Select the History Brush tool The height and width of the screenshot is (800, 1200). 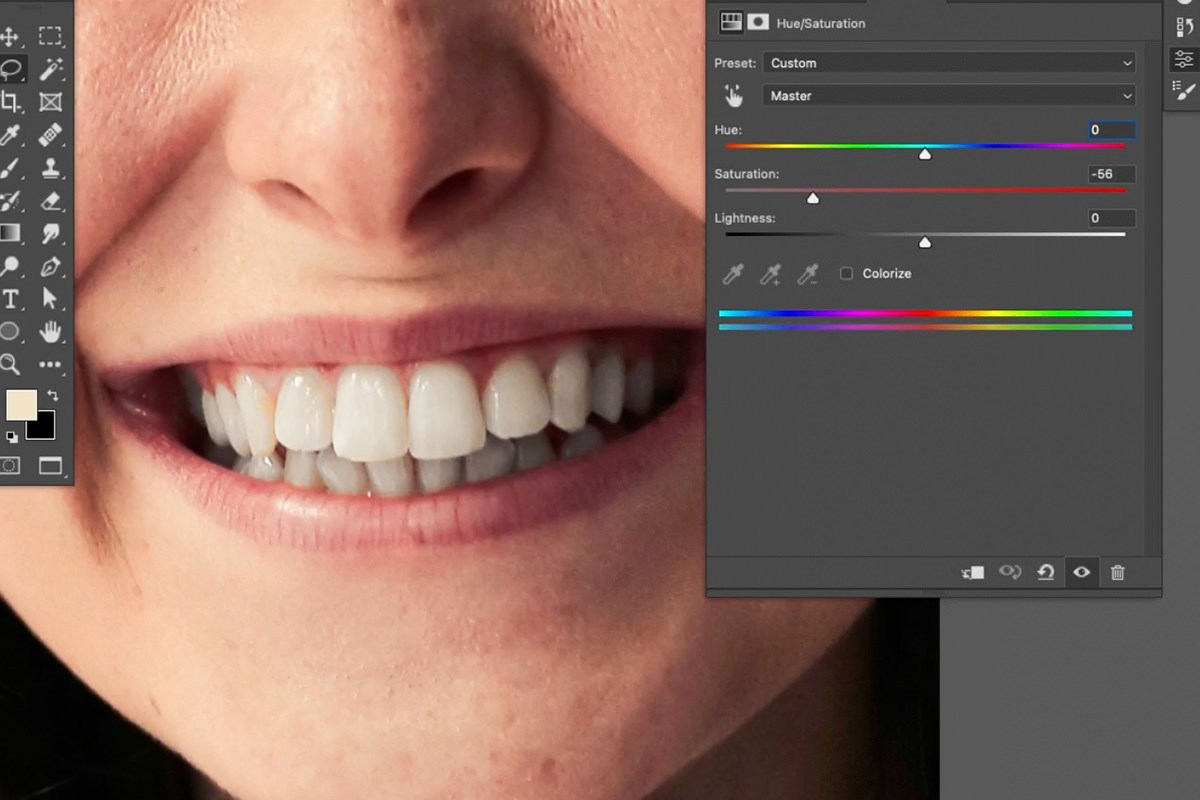[x=10, y=201]
